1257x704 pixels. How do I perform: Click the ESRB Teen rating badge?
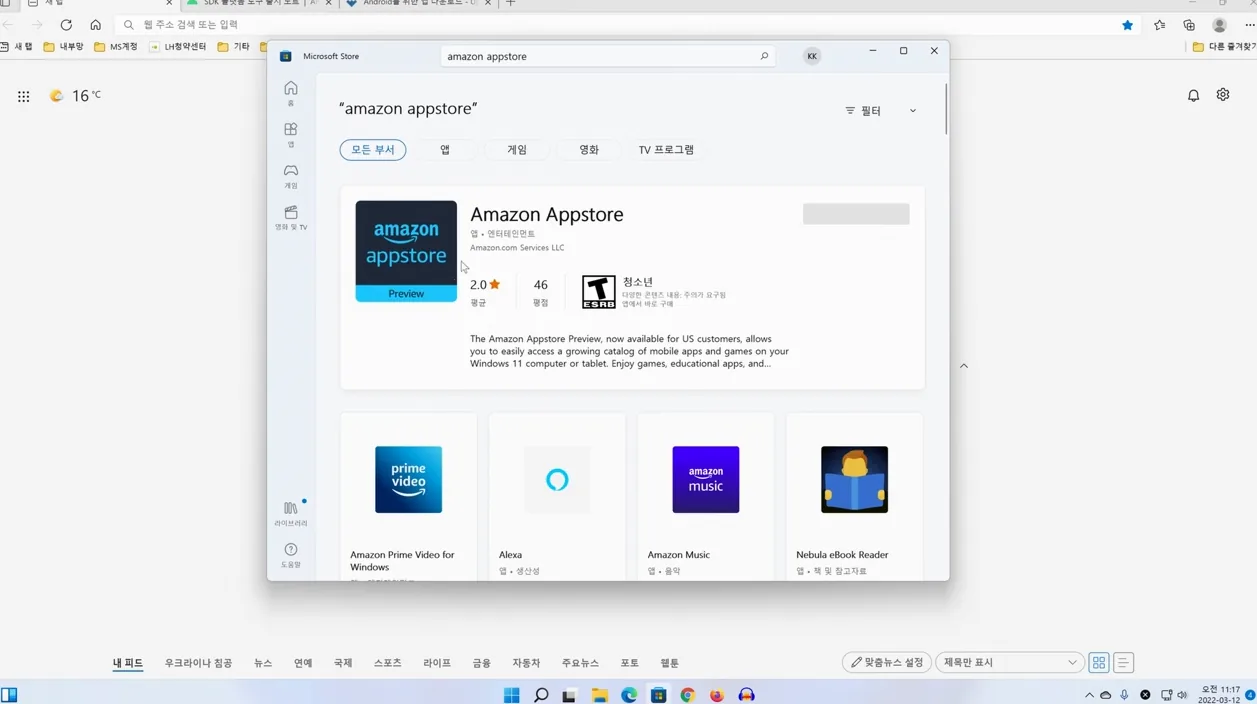[x=599, y=292]
